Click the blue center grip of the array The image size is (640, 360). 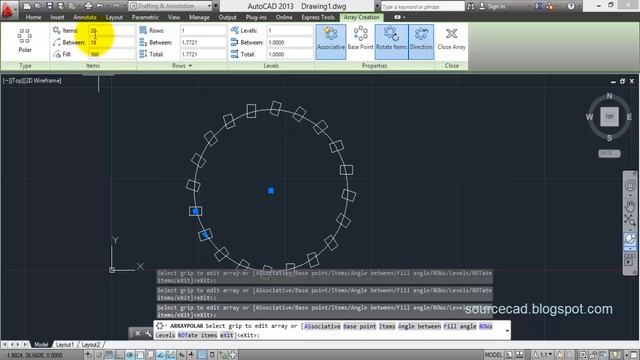pos(271,191)
